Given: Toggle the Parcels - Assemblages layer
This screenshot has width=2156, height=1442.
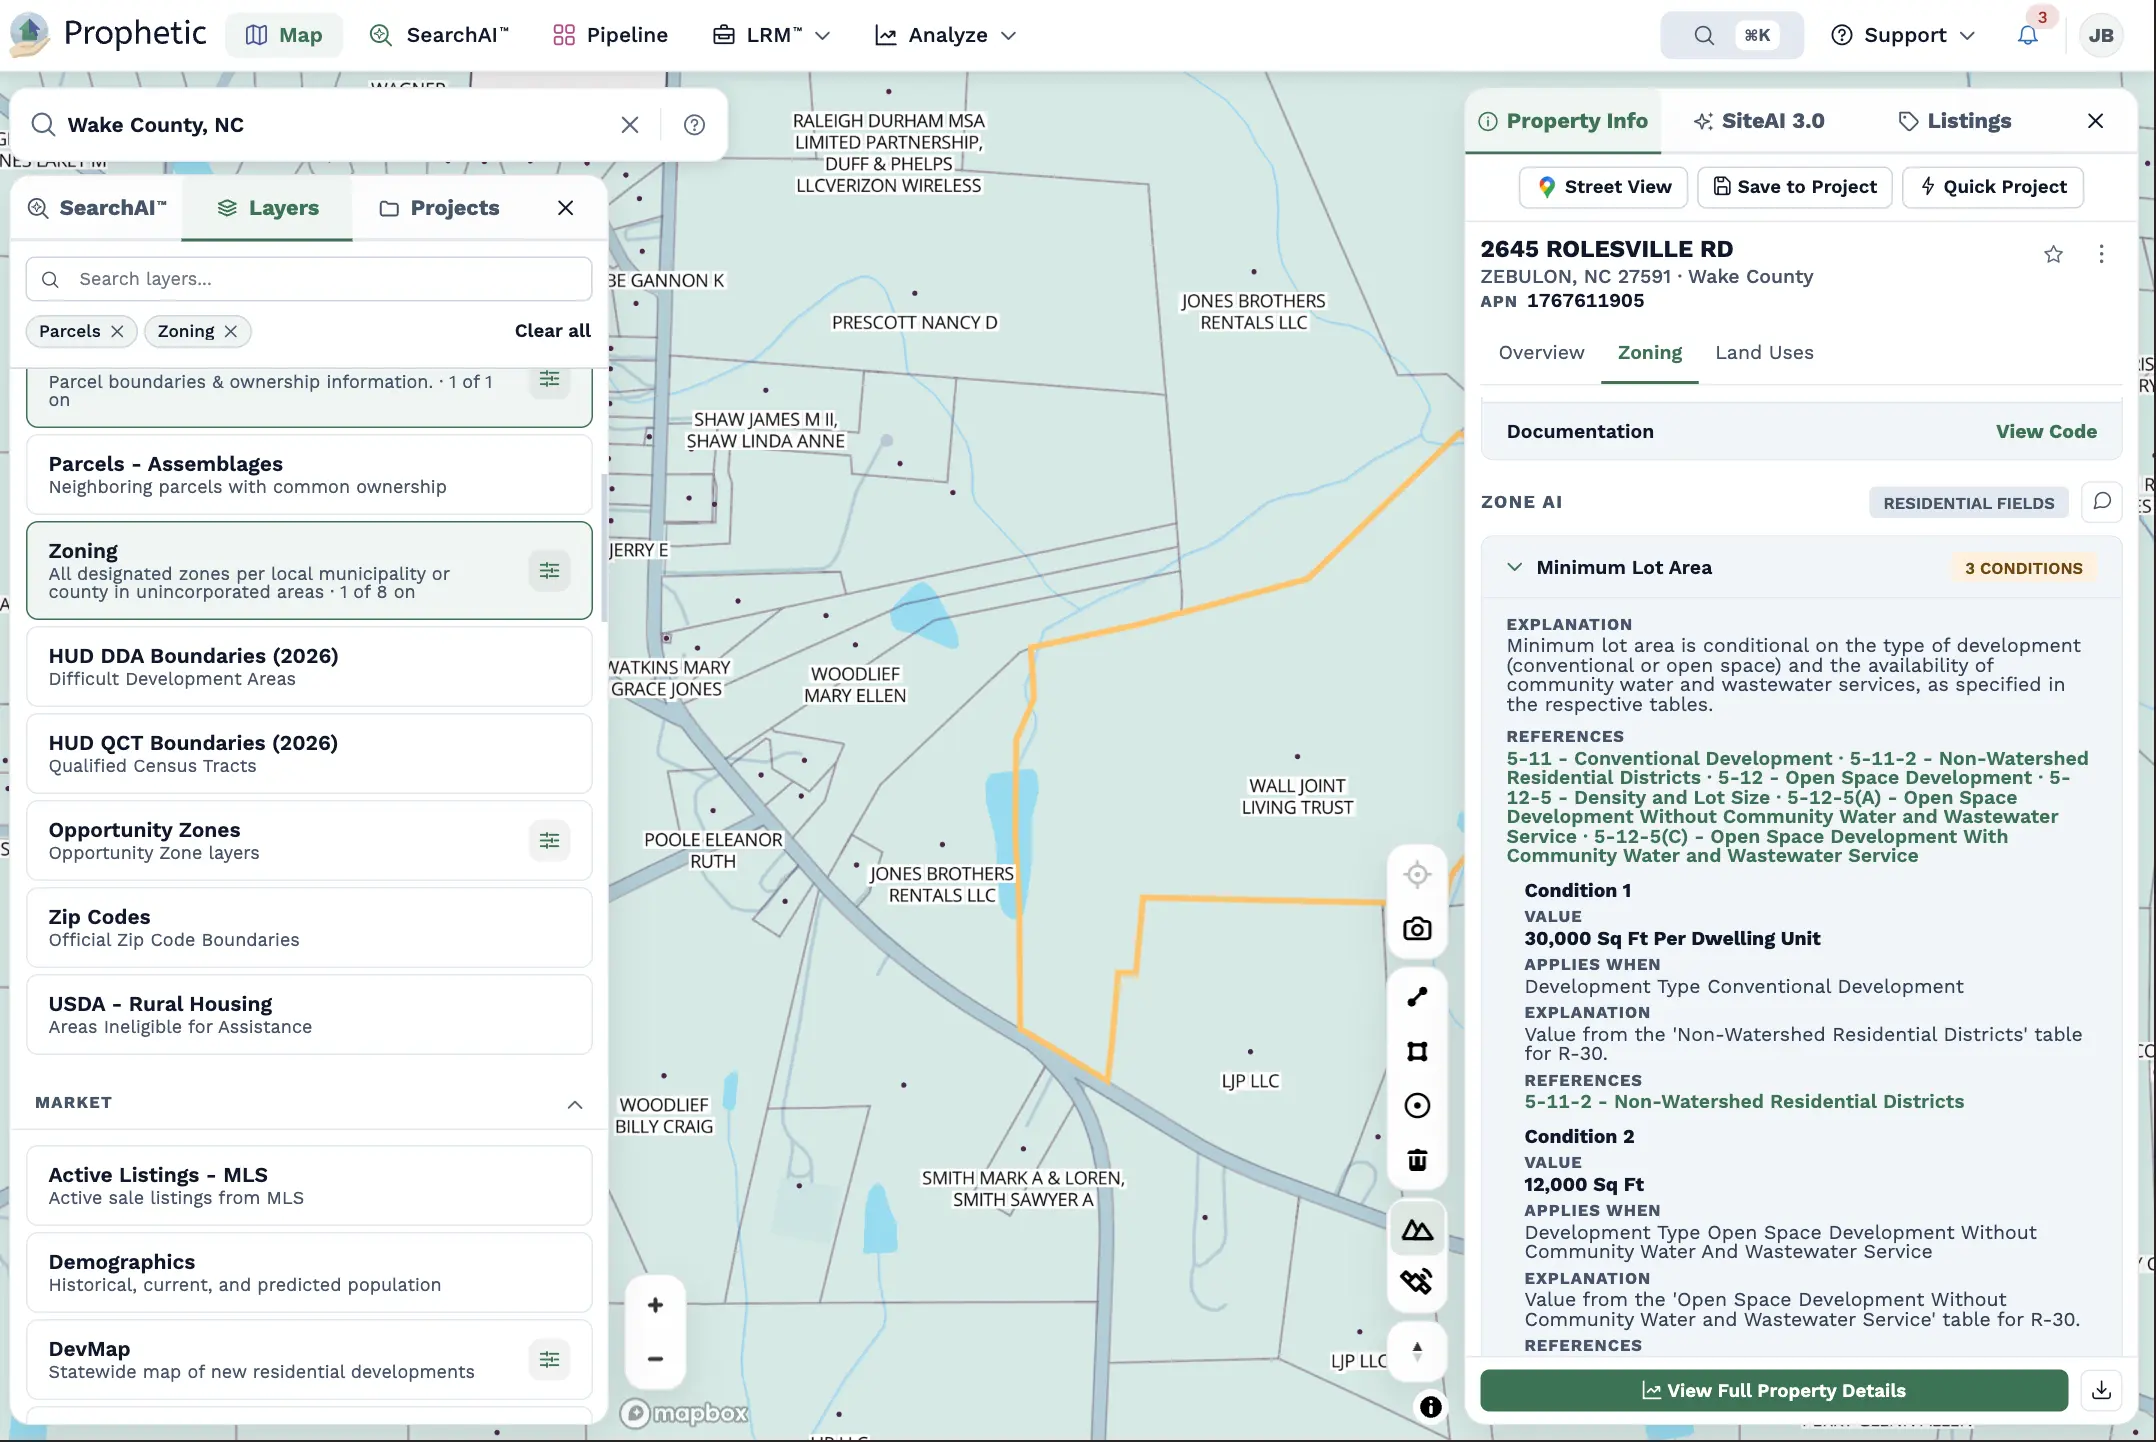Looking at the screenshot, I should point(309,475).
